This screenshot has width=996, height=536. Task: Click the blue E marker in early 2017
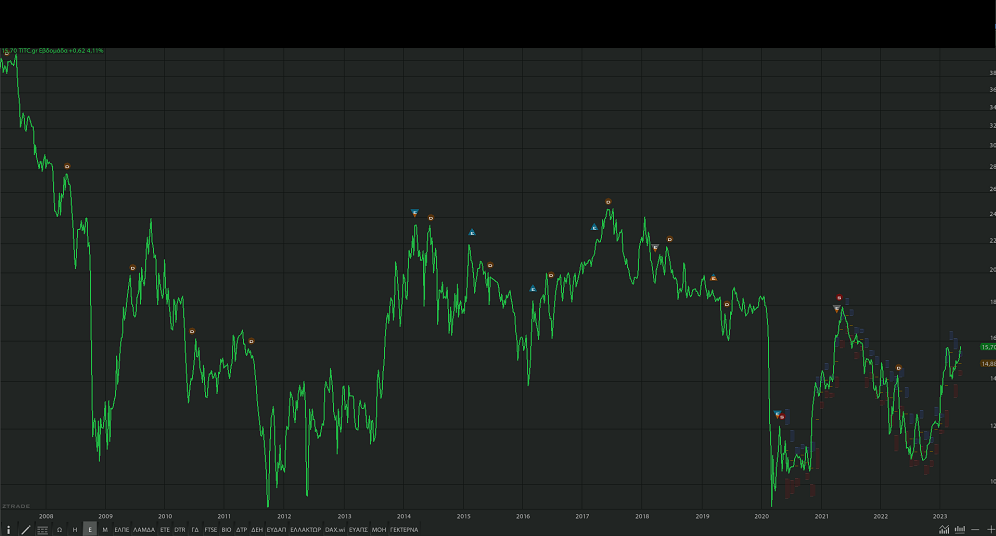(595, 227)
